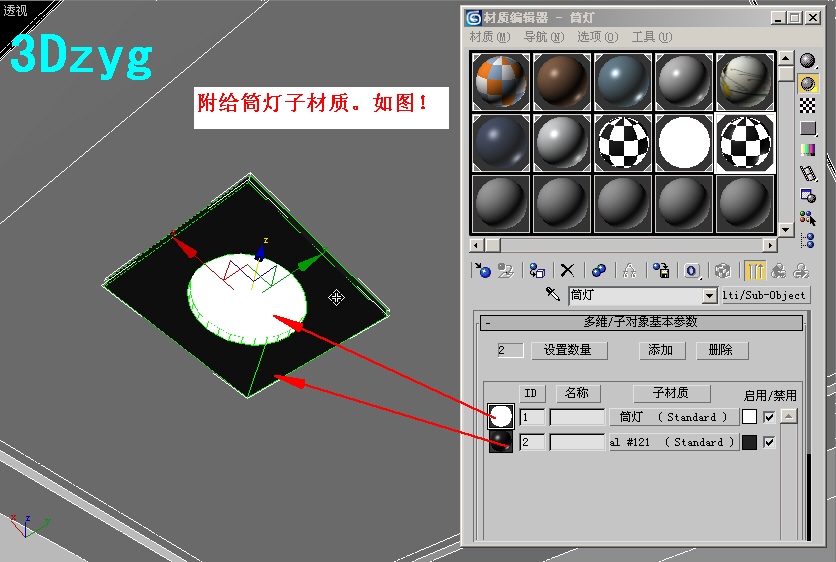Click the sample slots scroll up arrow

tap(786, 58)
